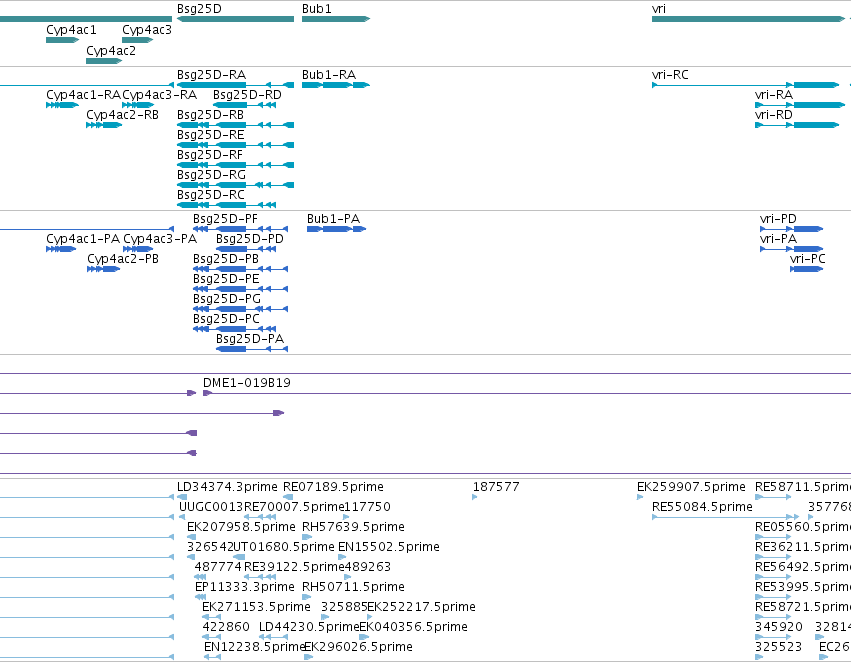Viewport: 851px width, 662px height.
Task: Select the EN12238.5prime EST
Action: (212, 657)
